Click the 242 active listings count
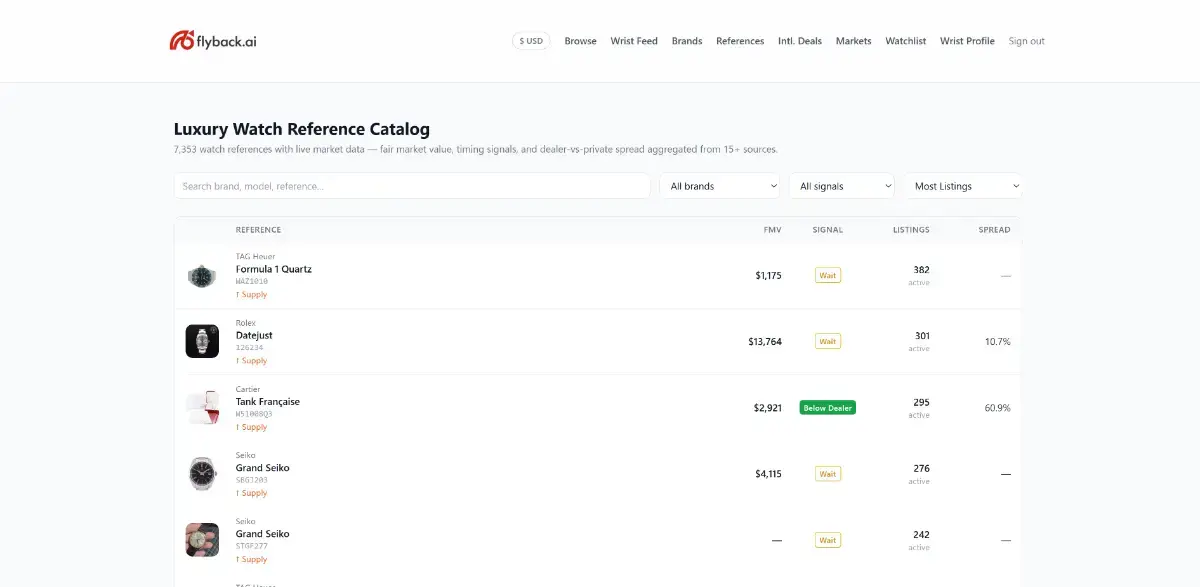 (x=921, y=534)
